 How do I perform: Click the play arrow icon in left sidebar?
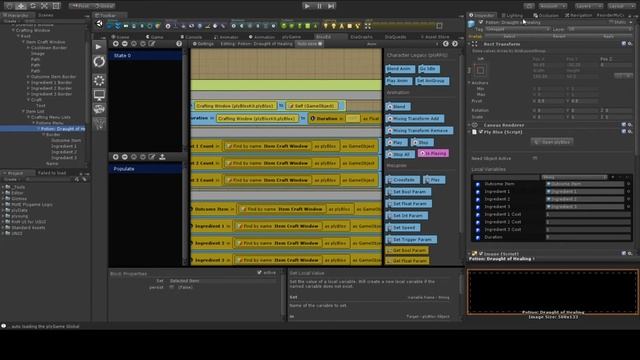pyautogui.click(x=99, y=47)
